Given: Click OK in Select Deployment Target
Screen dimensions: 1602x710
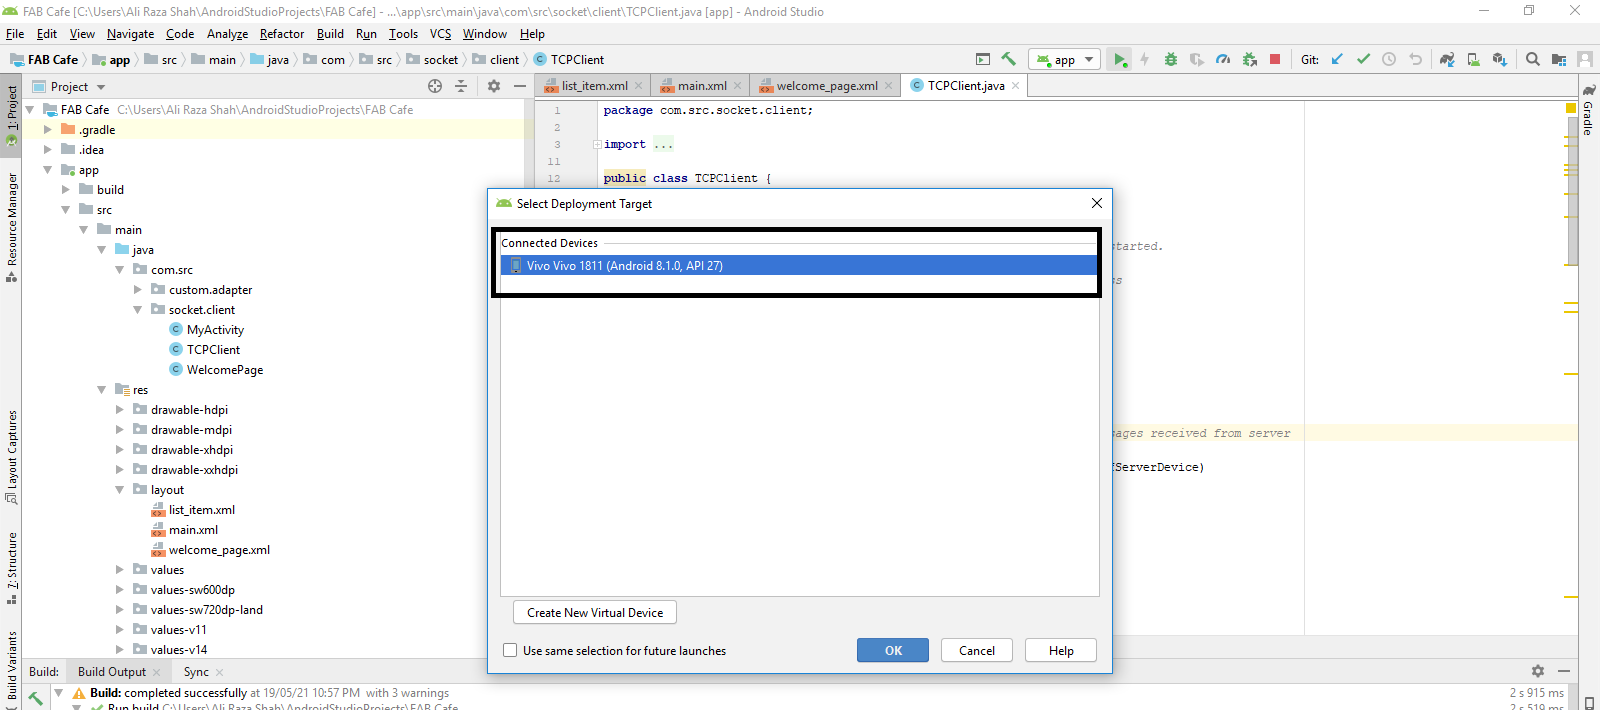Looking at the screenshot, I should coord(893,650).
